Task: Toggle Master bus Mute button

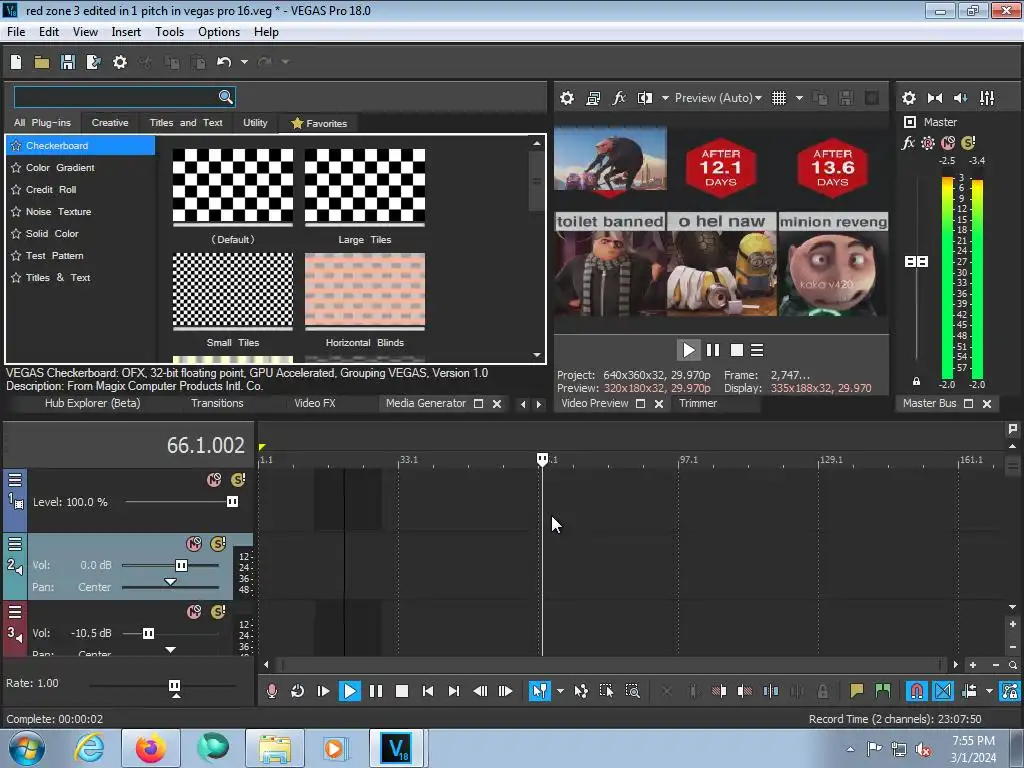Action: point(948,142)
